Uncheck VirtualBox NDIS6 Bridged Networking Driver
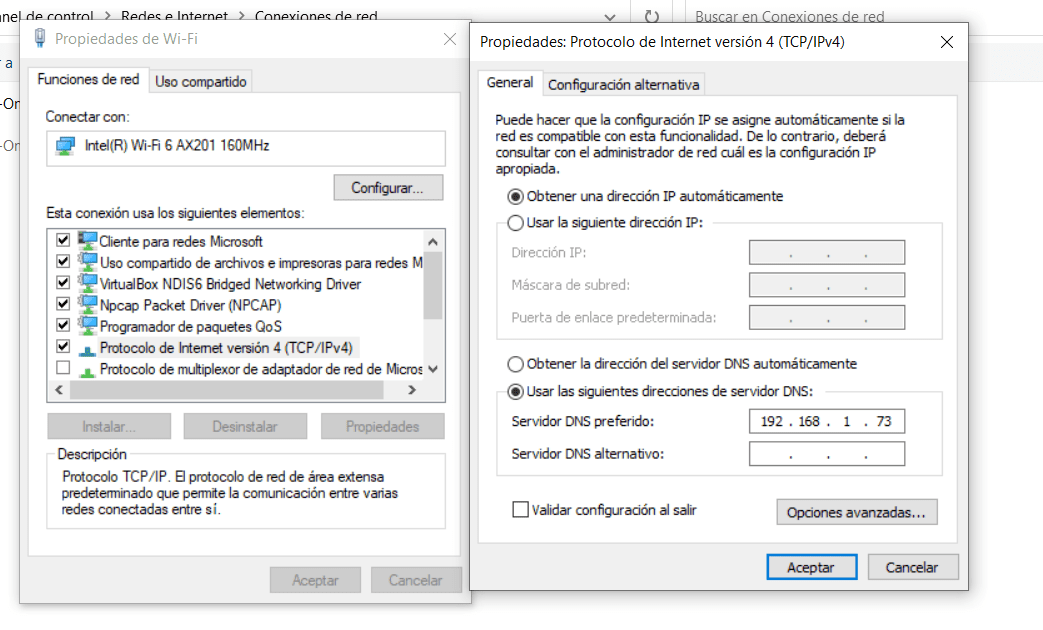1043x630 pixels. [x=63, y=282]
